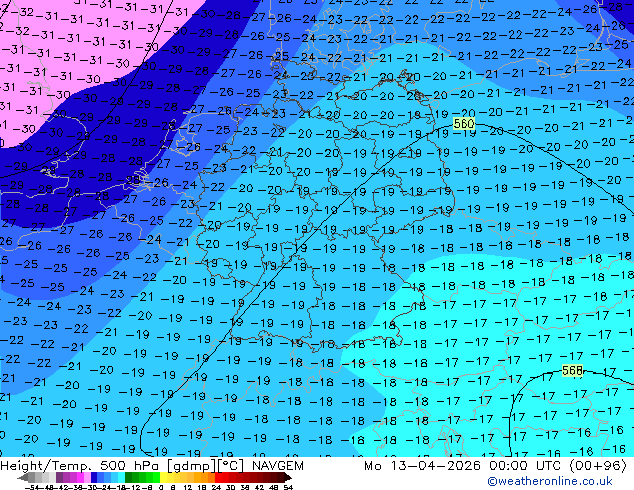This screenshot has height=490, width=634.
Task: Click the bright cyan swatch in temperature legend
Action: (x=121, y=478)
